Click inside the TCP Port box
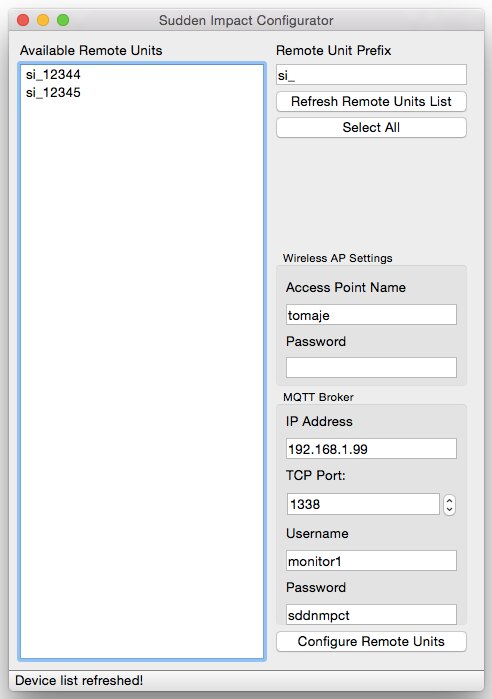492x699 pixels. coord(363,504)
